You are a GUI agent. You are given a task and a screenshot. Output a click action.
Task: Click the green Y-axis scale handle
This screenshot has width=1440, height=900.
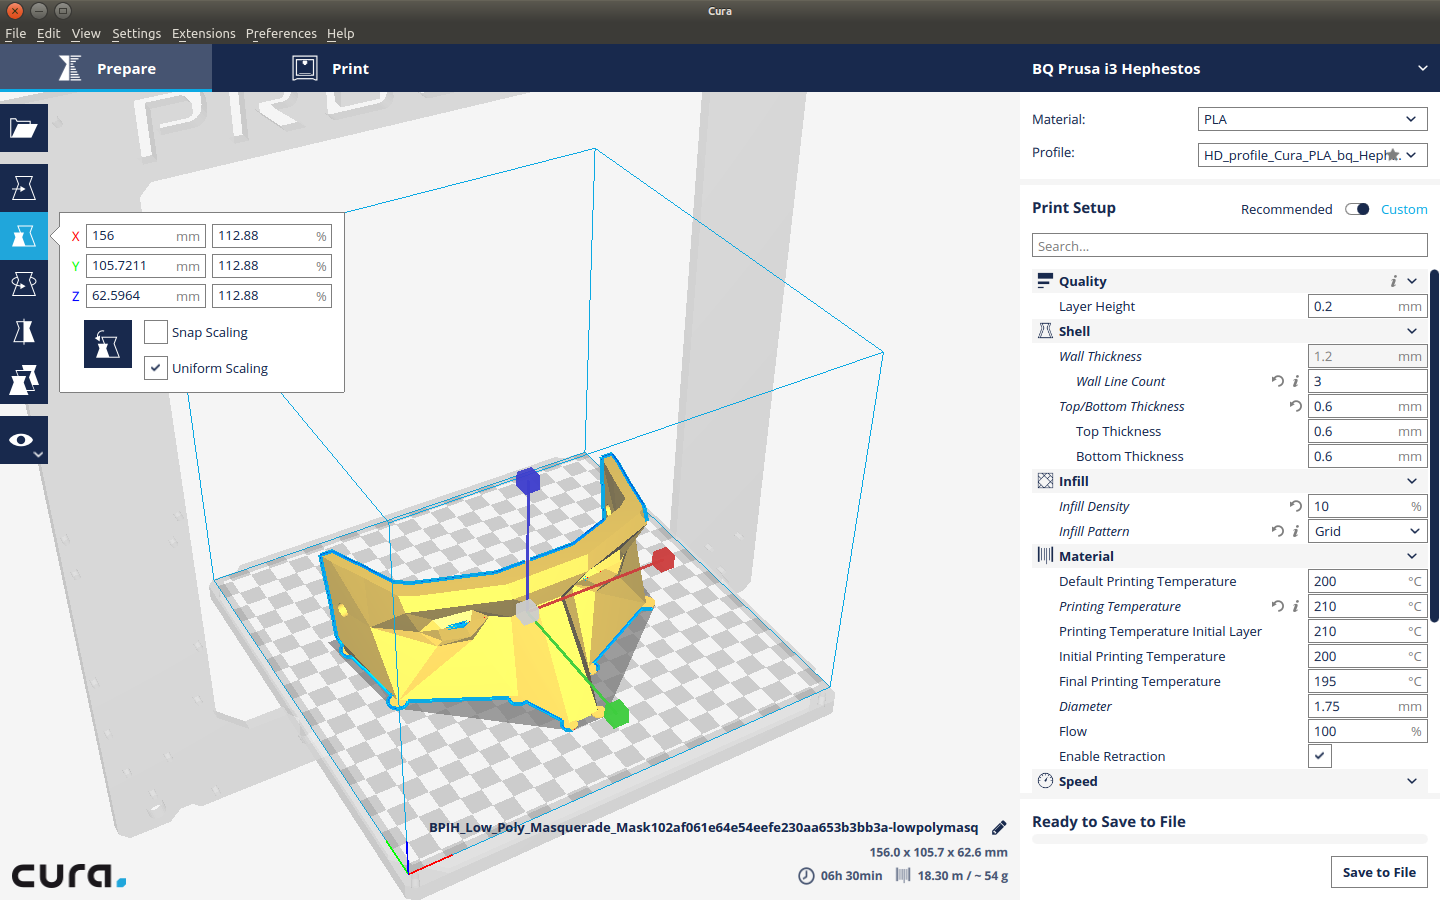[616, 713]
